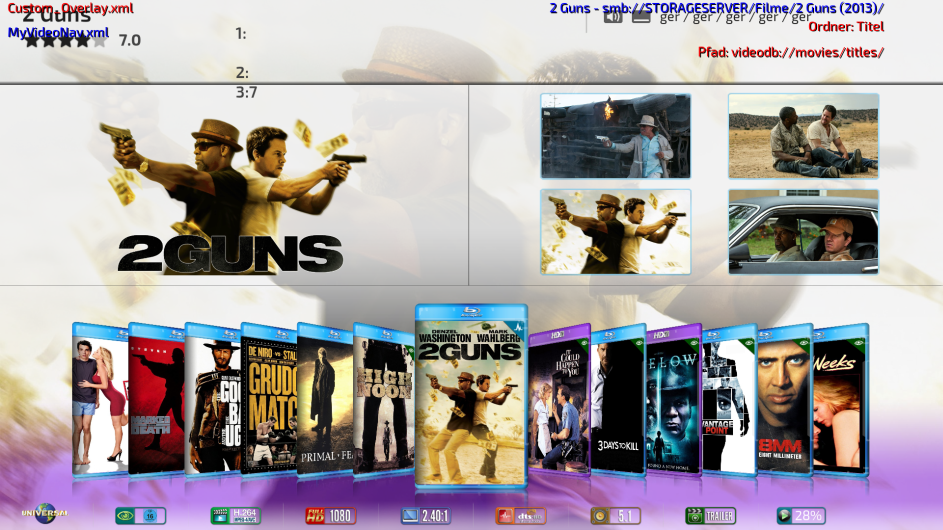Select the High Noon cover
This screenshot has width=943, height=530.
pyautogui.click(x=384, y=400)
